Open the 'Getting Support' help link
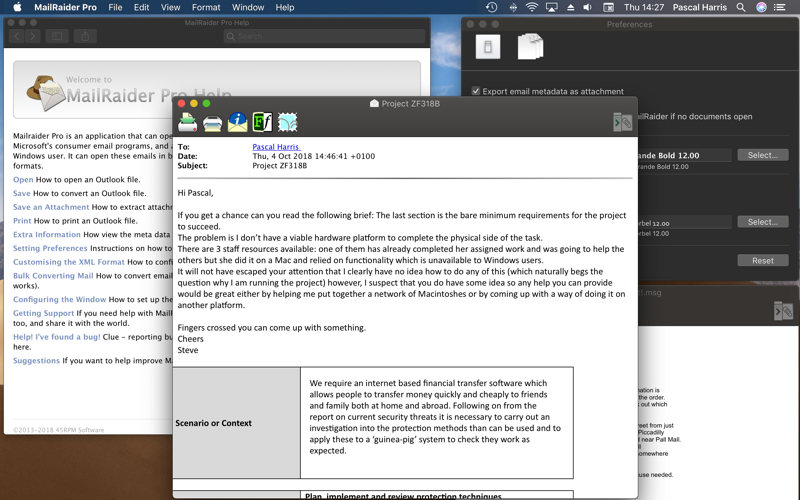 (x=43, y=313)
